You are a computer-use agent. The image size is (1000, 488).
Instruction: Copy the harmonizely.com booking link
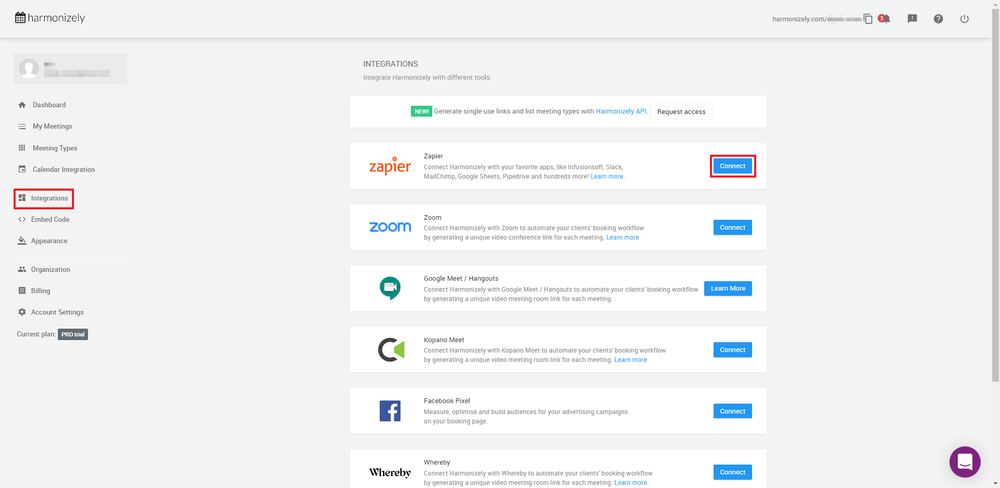pyautogui.click(x=868, y=19)
